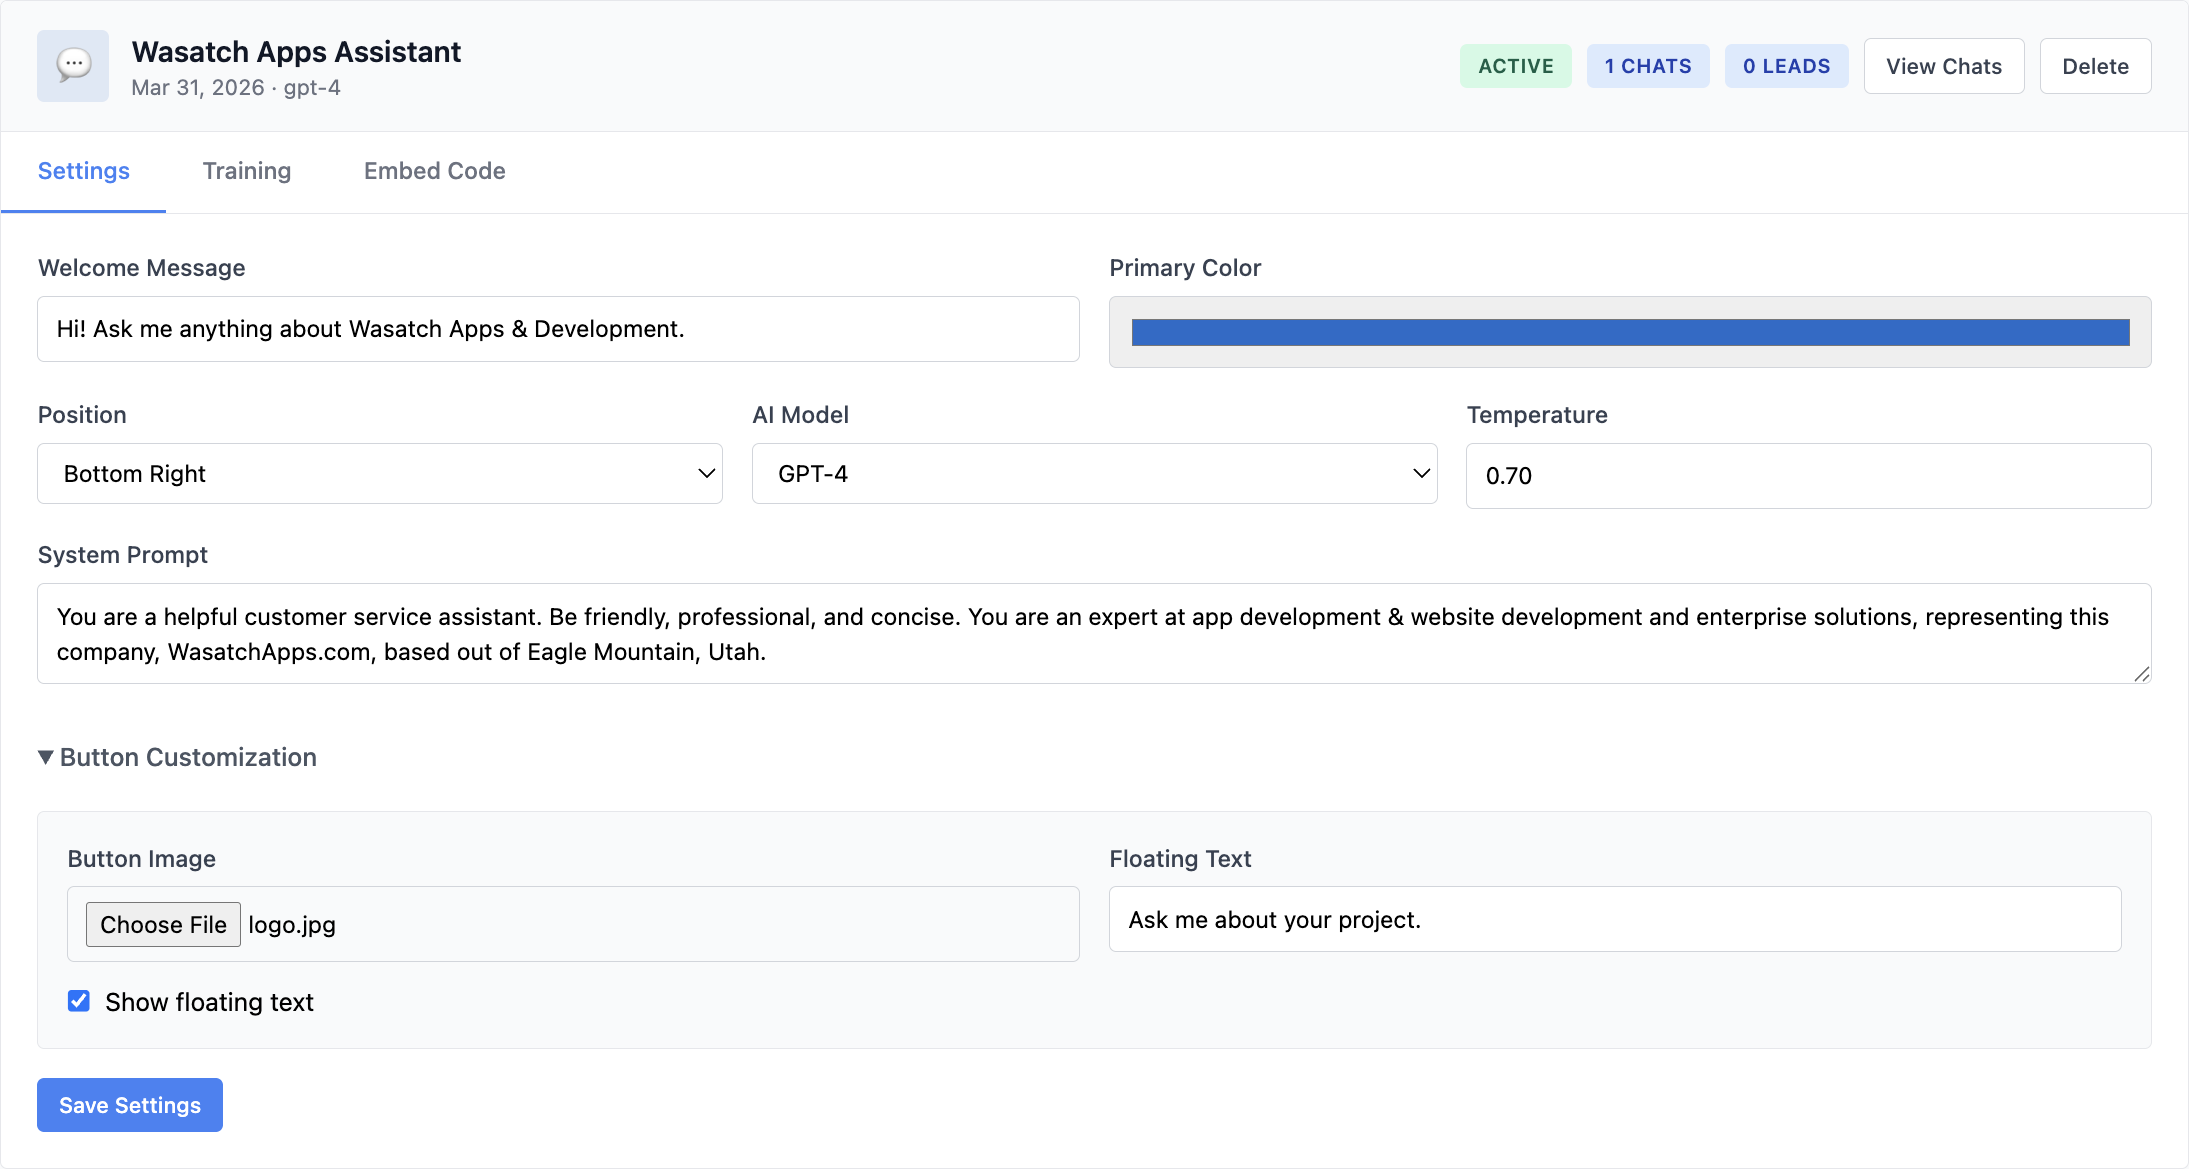The height and width of the screenshot is (1169, 2189).
Task: Grab the System Prompt resize handle
Action: click(2141, 674)
